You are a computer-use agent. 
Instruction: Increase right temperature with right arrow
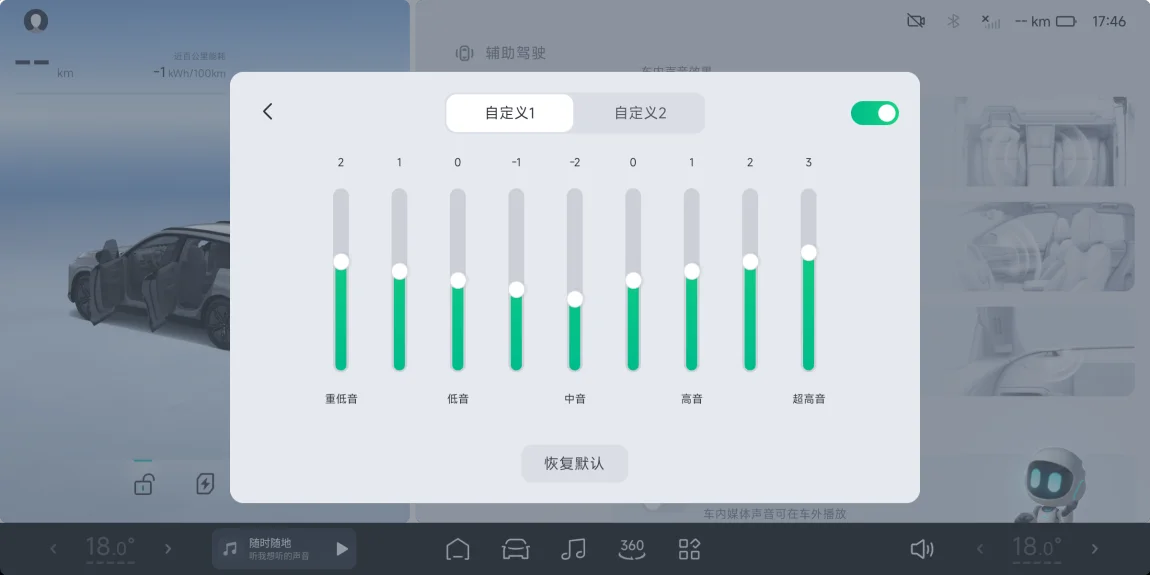tap(1095, 549)
